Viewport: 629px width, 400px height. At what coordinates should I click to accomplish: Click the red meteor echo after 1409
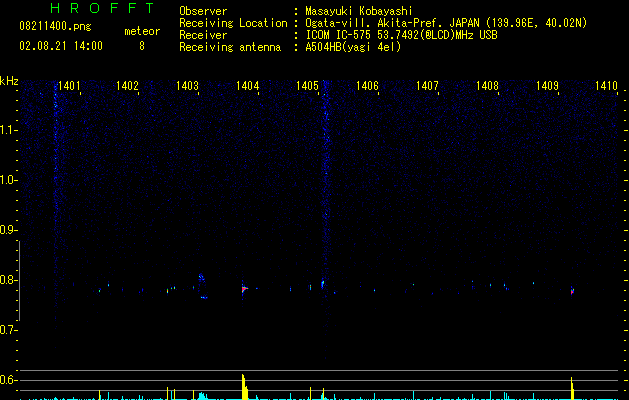click(x=572, y=291)
